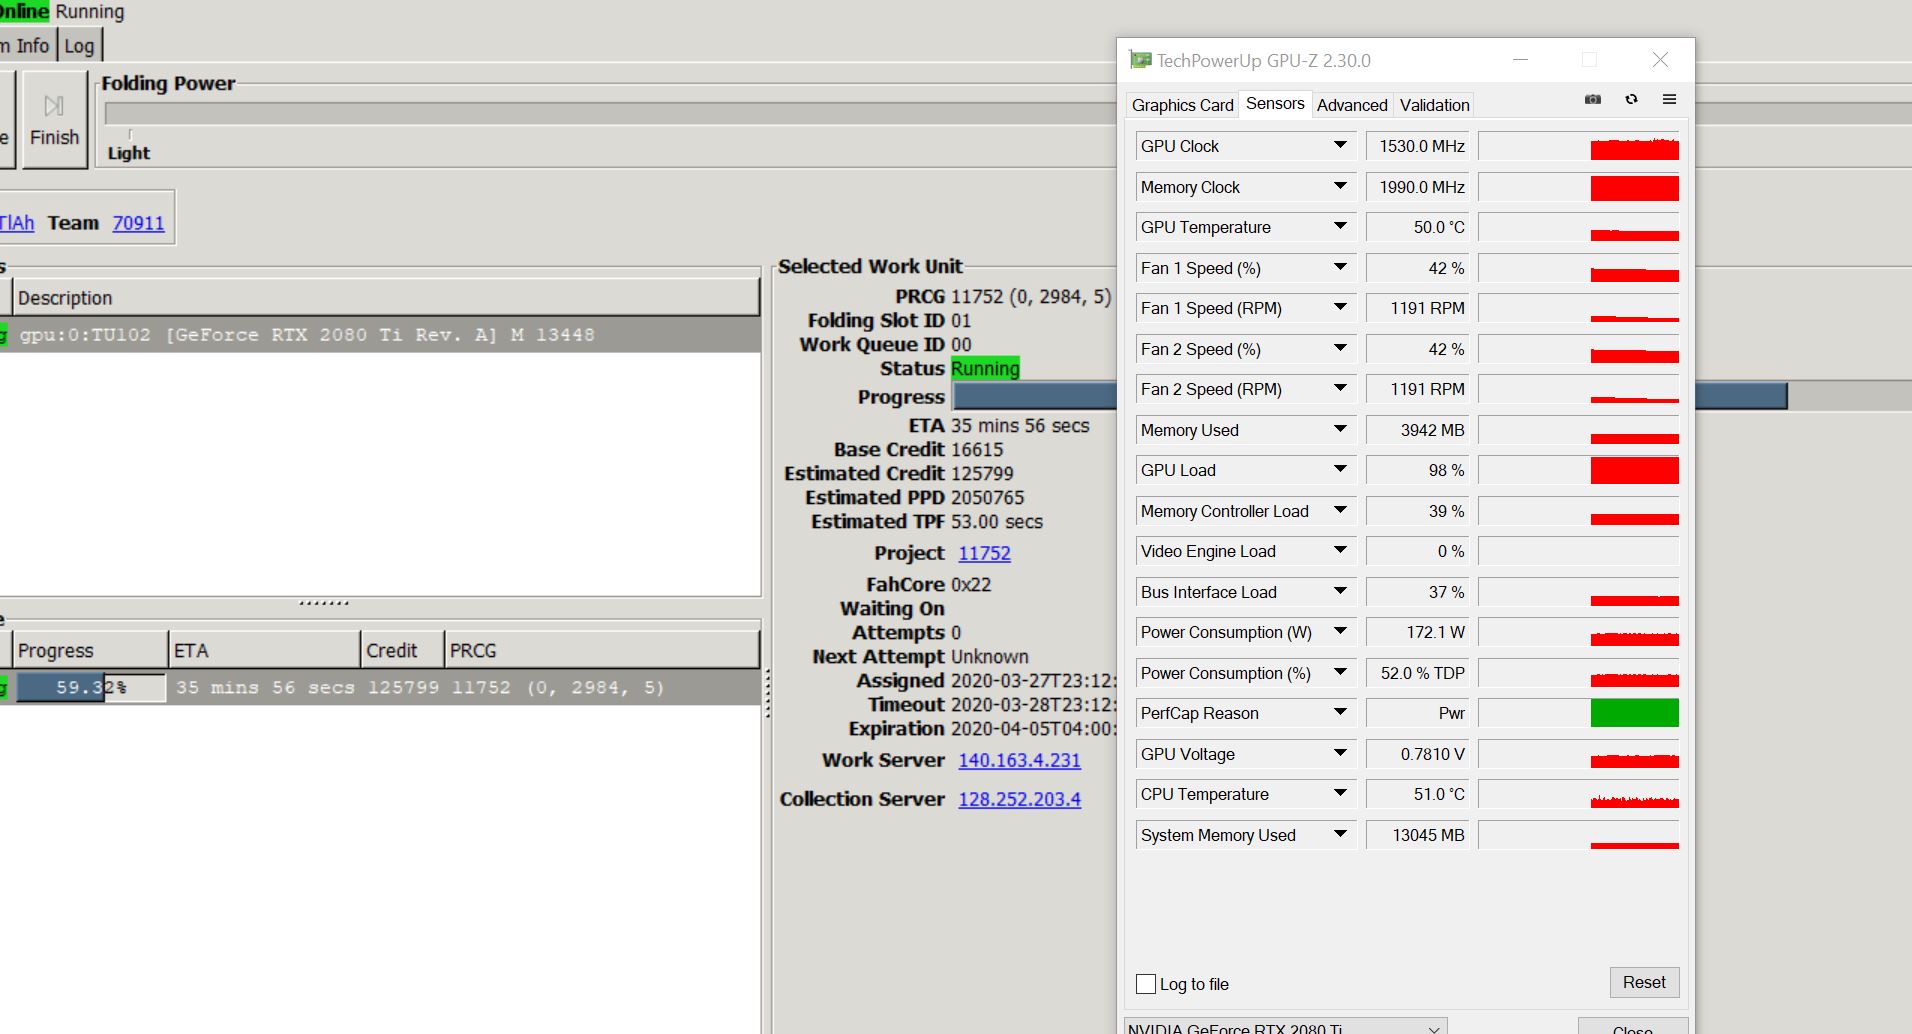This screenshot has height=1034, width=1912.
Task: Click the GPU Temperature value 50.0 °C
Action: pyautogui.click(x=1417, y=227)
